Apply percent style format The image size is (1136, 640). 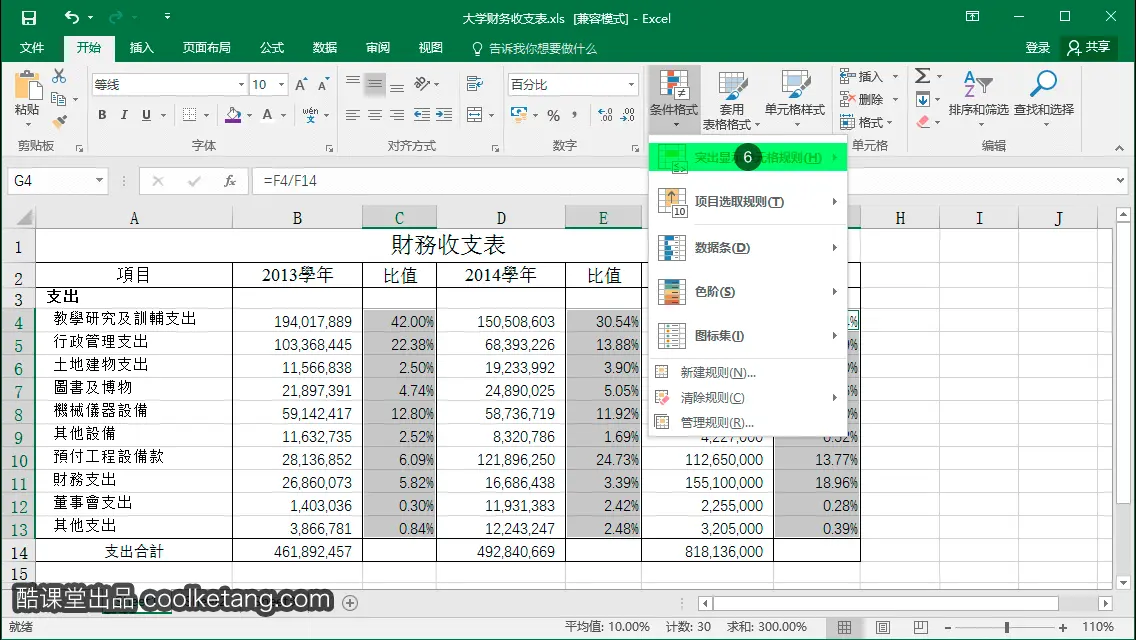tap(554, 115)
